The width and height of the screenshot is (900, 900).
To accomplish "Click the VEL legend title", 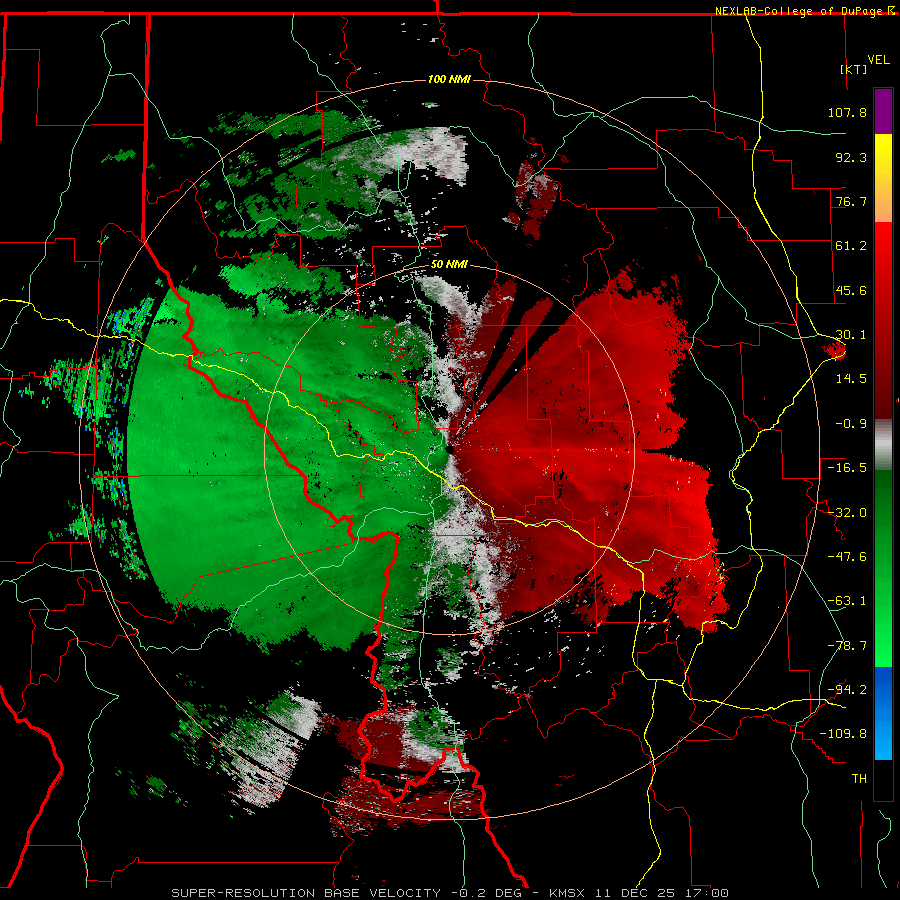I will click(x=879, y=60).
